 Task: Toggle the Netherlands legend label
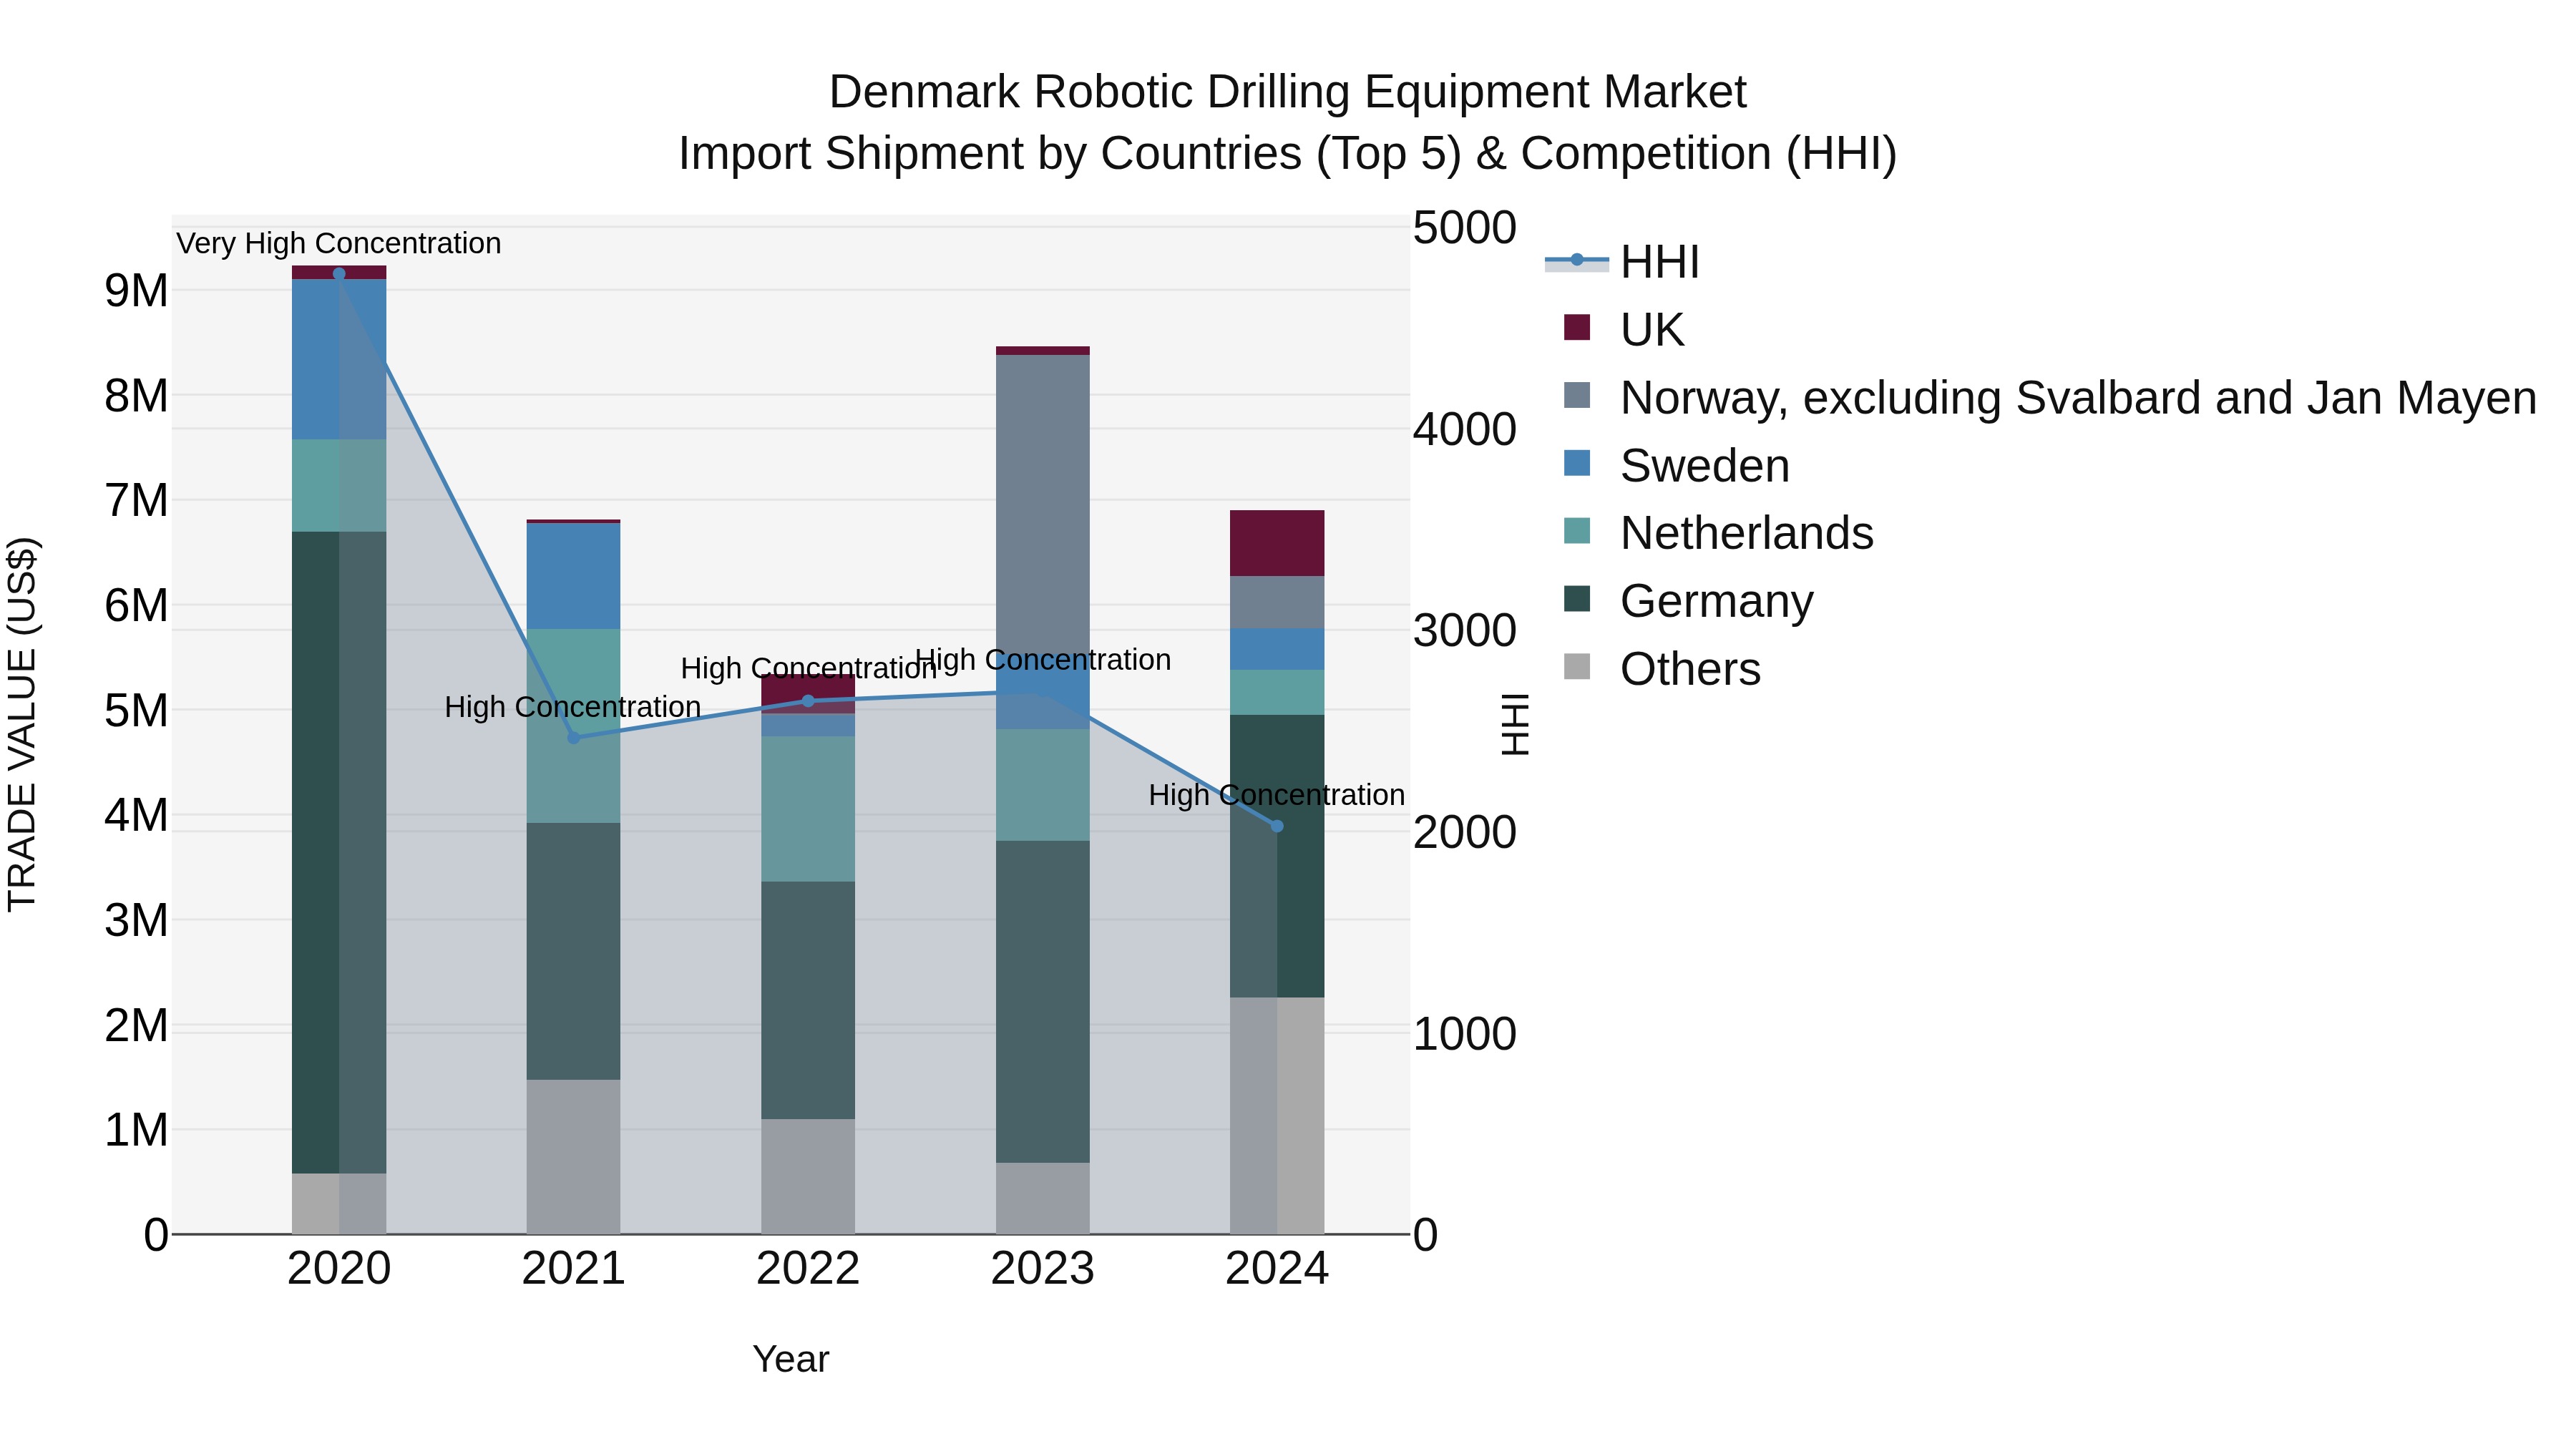pyautogui.click(x=1747, y=533)
